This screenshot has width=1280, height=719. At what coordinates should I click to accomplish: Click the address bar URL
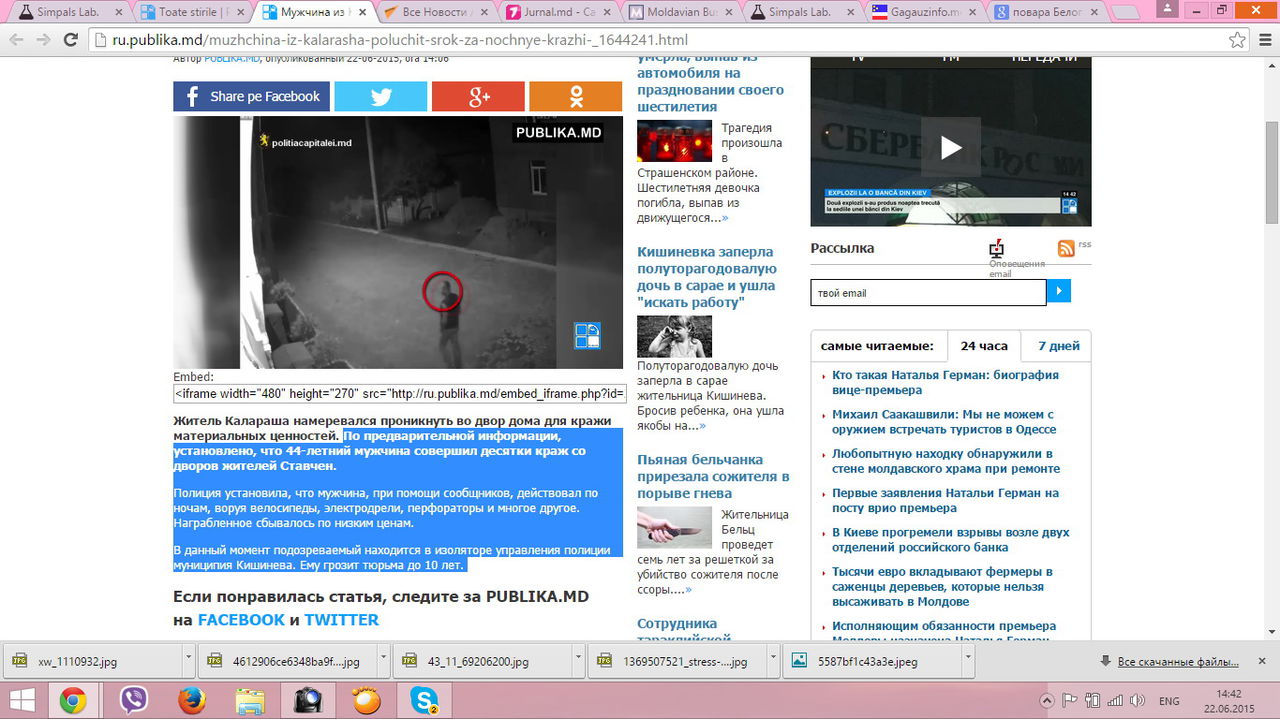[399, 40]
